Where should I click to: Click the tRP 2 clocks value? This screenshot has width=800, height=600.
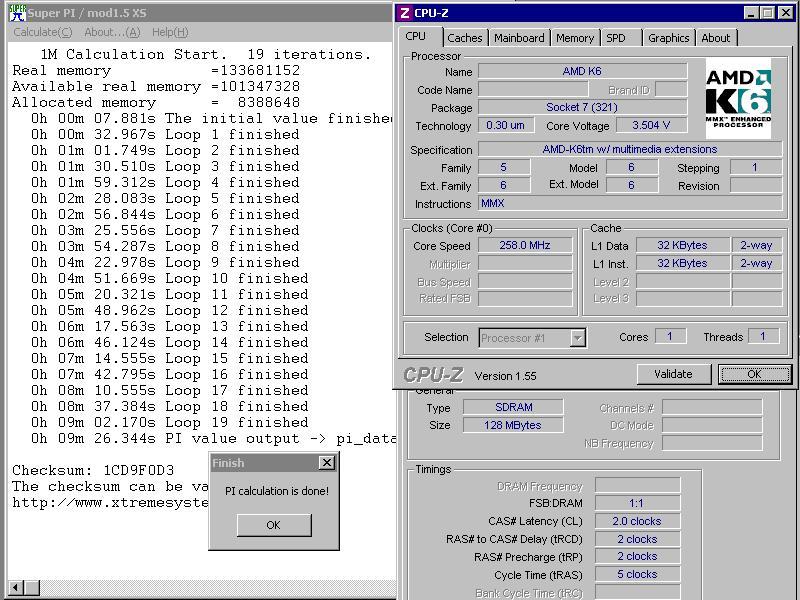pos(637,556)
